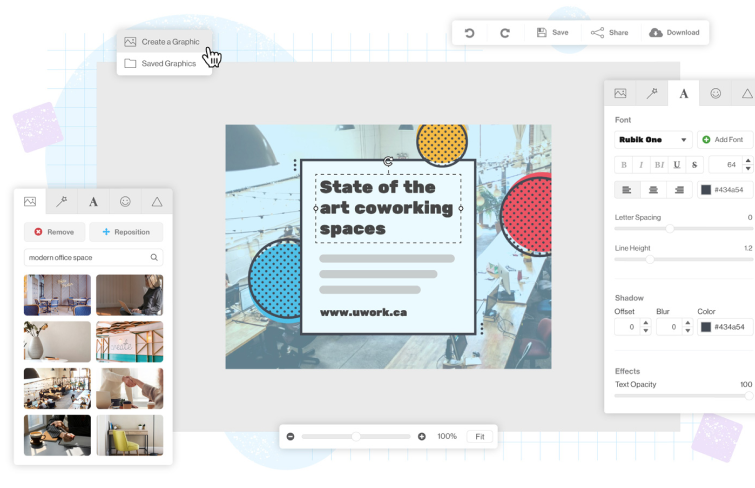Select create sign office thumbnail
755x488 pixels.
coord(130,342)
